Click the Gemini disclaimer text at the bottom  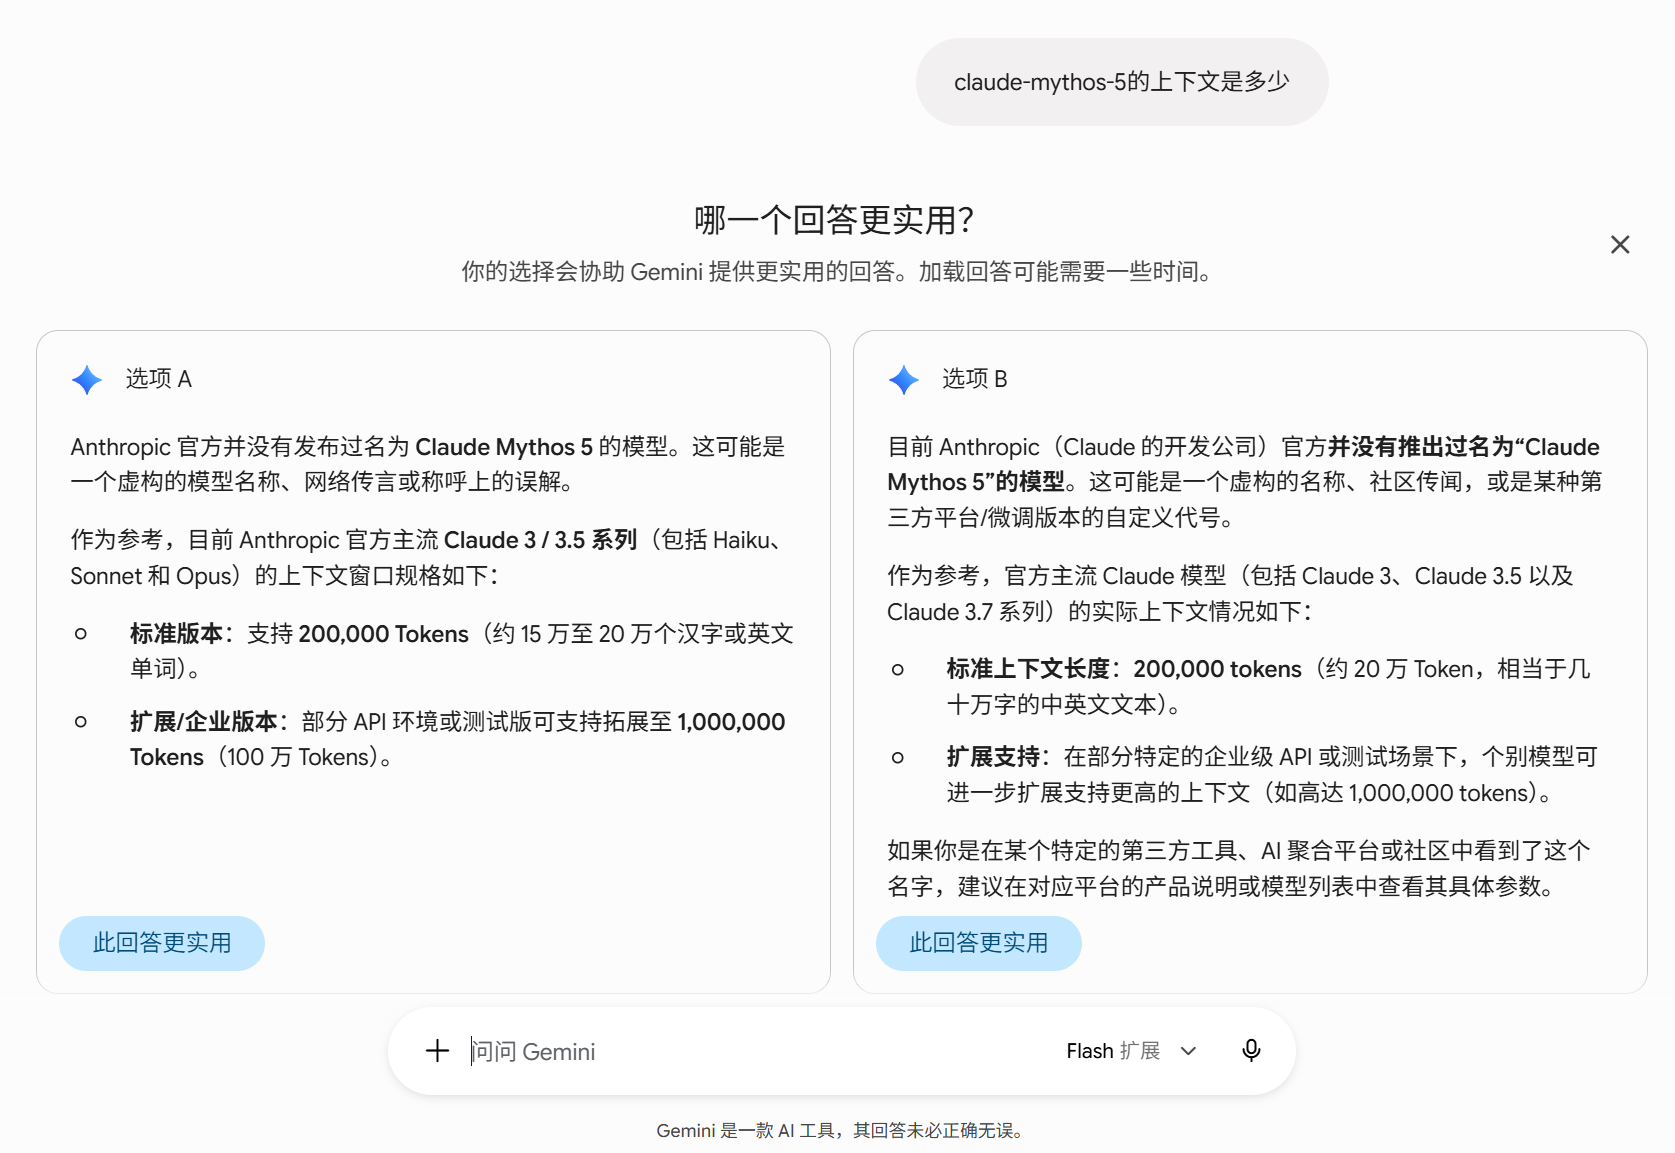coord(840,1131)
